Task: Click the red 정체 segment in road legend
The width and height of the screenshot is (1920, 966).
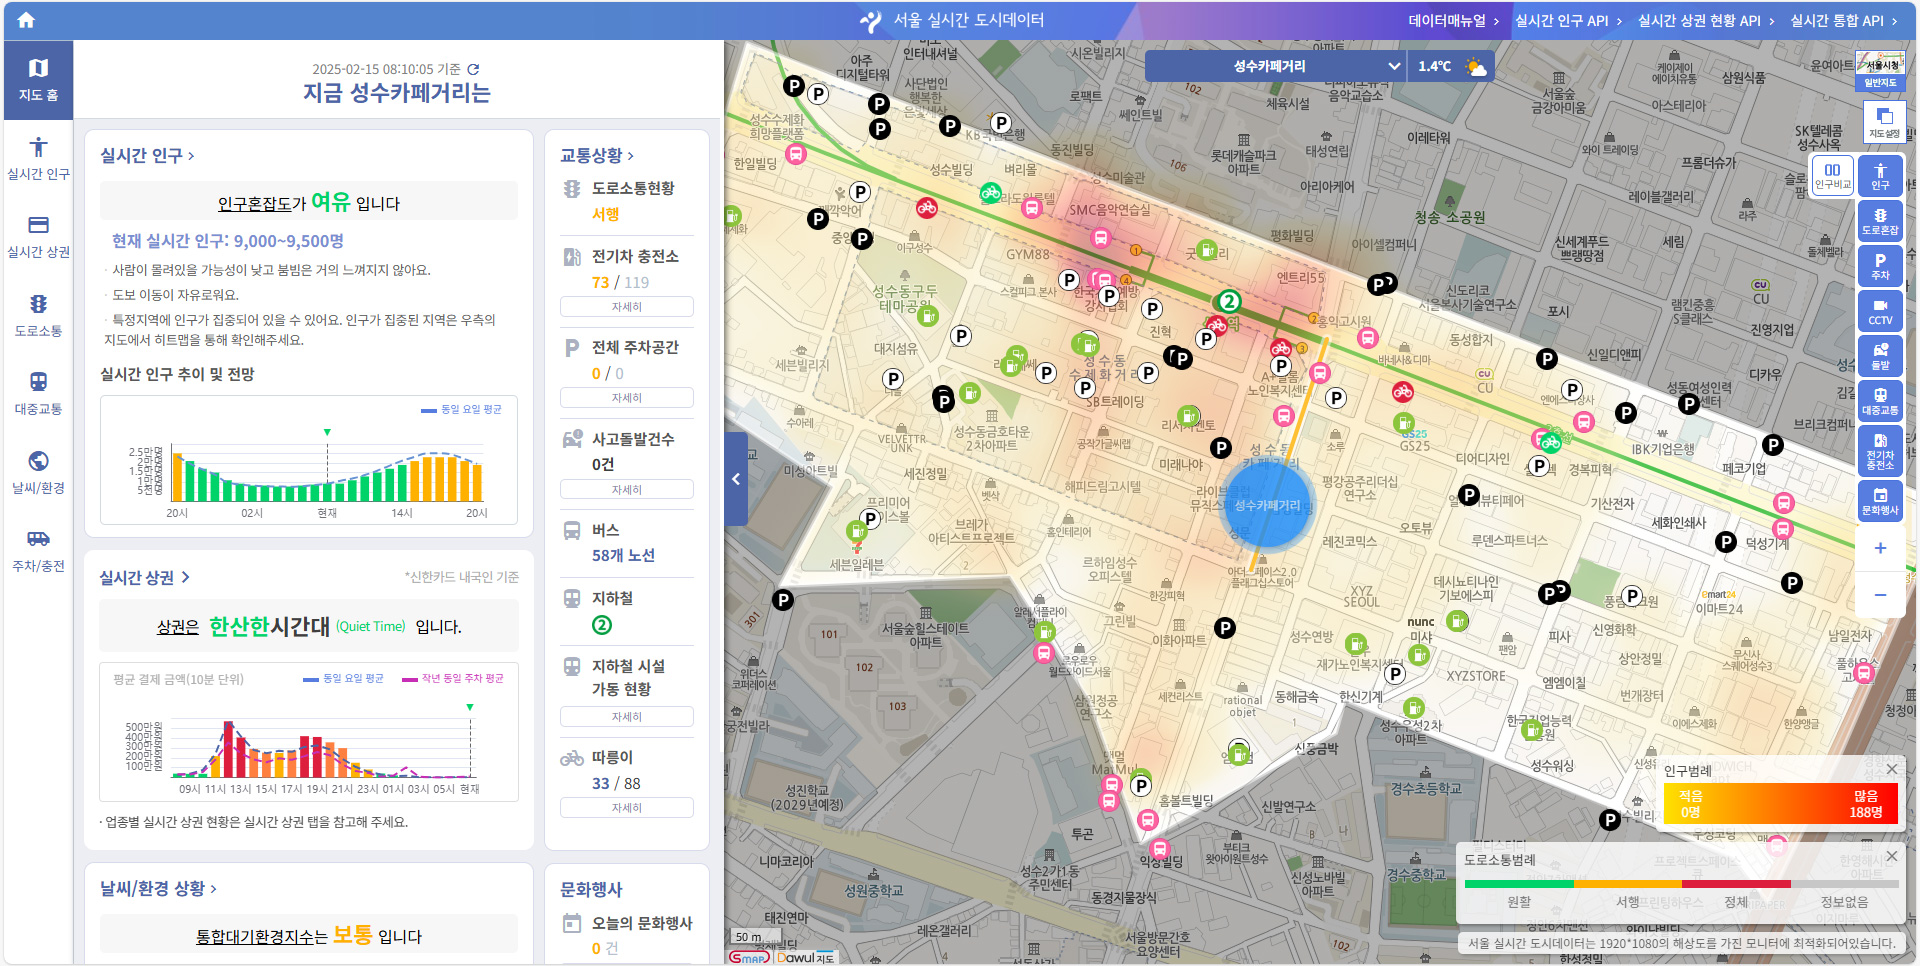Action: 1736,884
